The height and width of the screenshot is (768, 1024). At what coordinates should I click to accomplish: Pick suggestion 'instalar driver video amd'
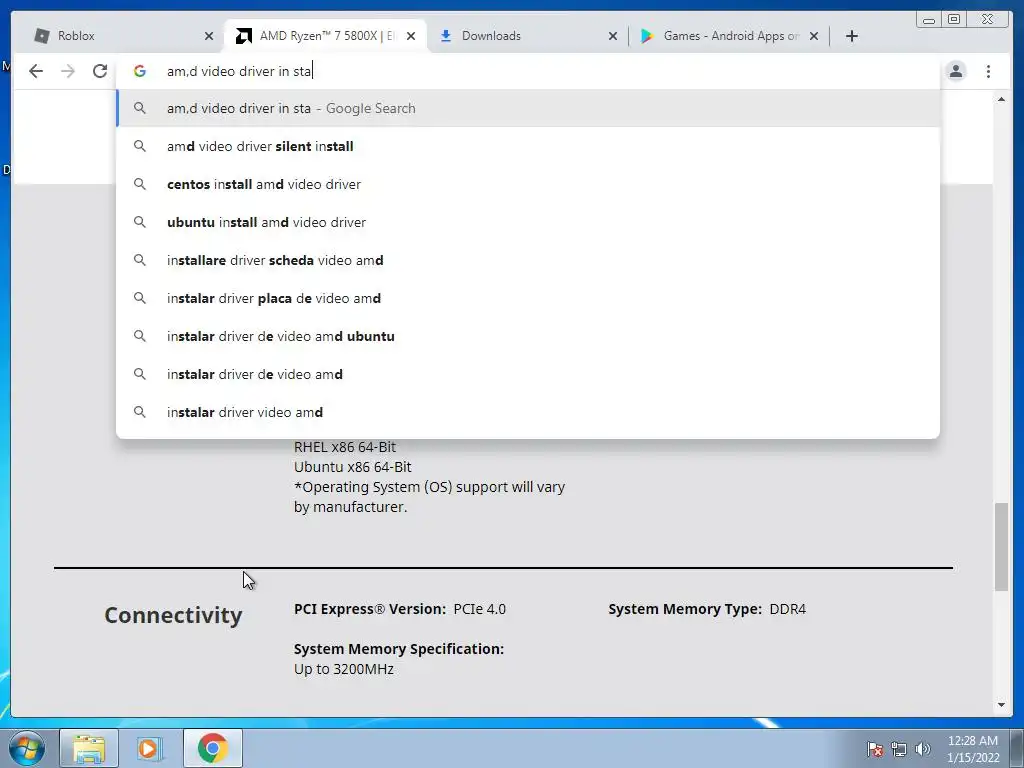coord(528,412)
